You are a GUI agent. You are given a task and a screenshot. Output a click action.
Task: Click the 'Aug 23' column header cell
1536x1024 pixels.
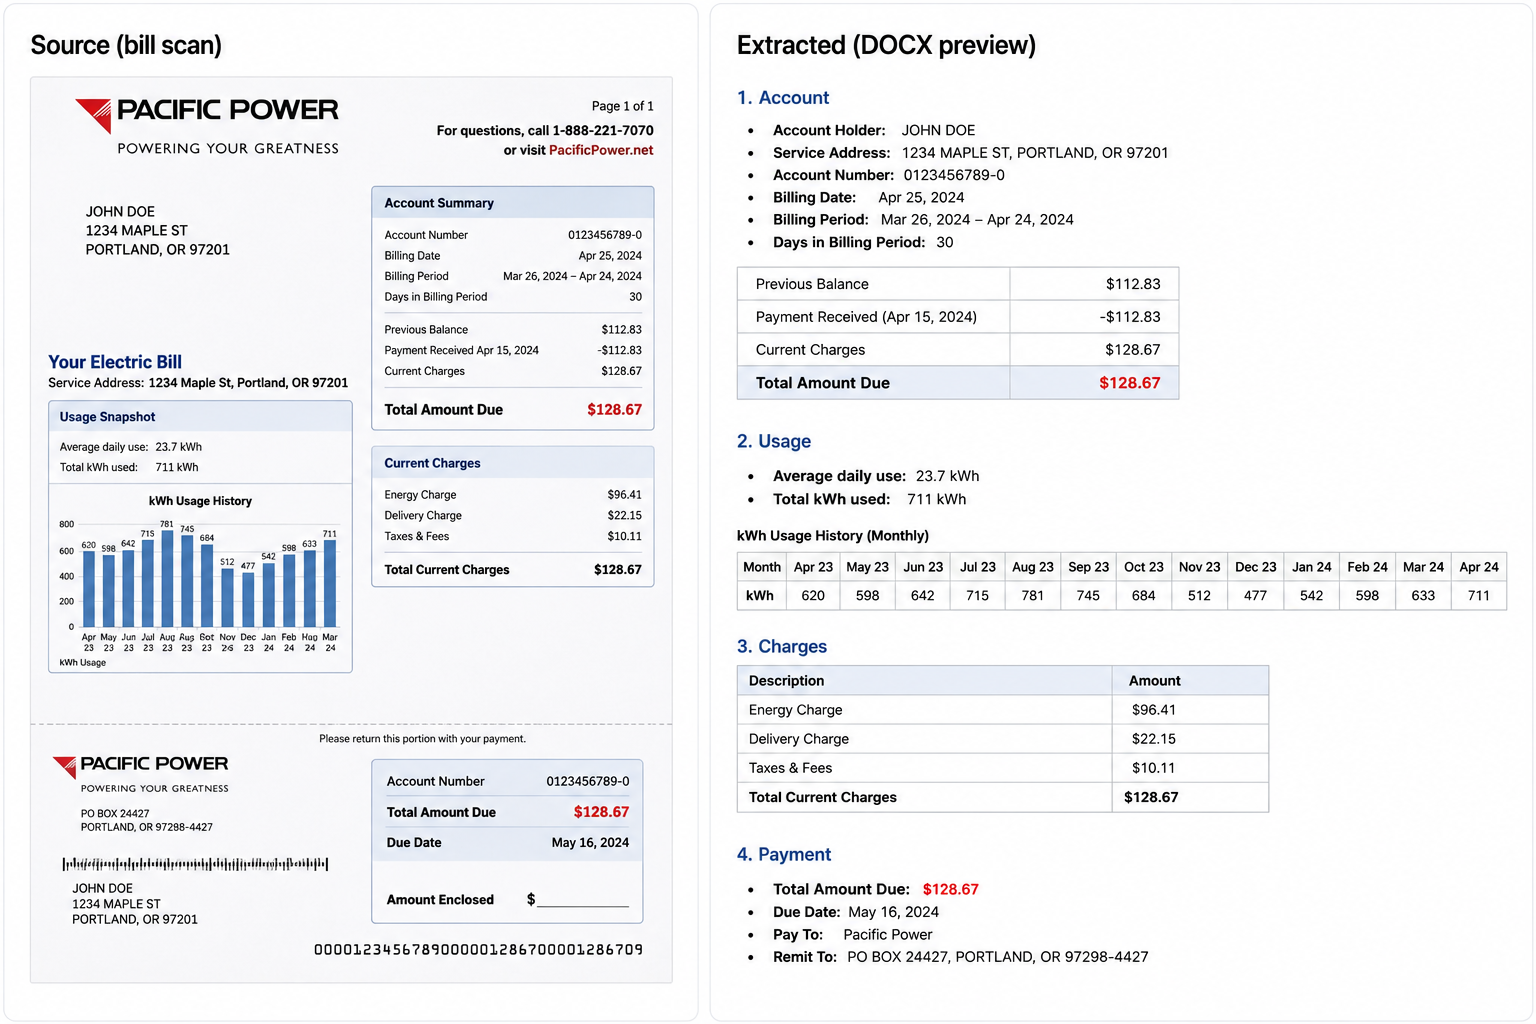point(1033,567)
